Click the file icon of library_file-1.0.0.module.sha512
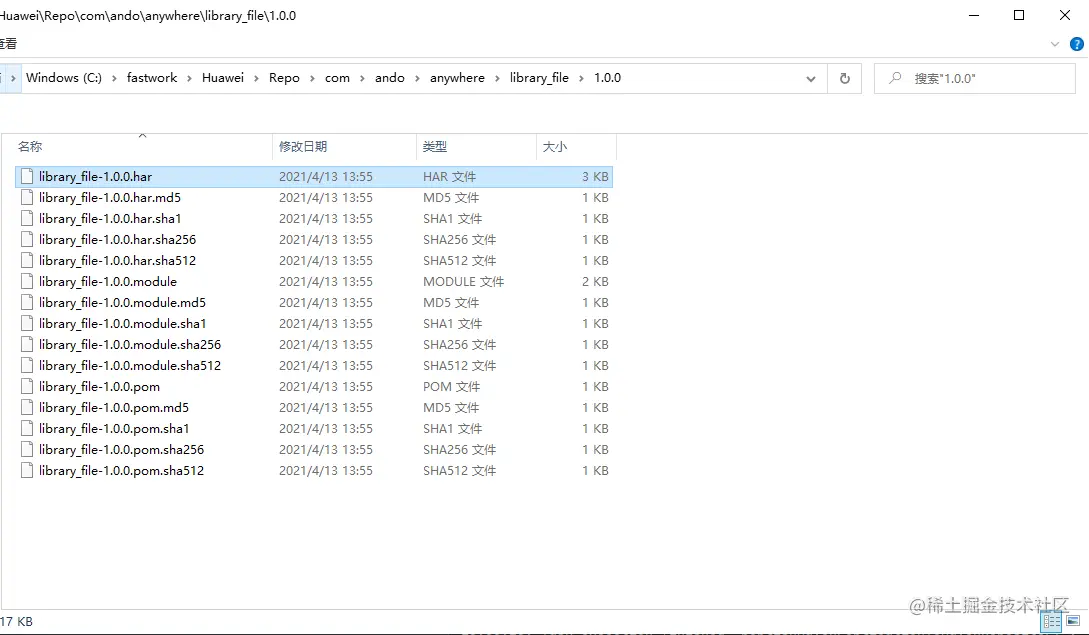Image resolution: width=1089 pixels, height=635 pixels. (27, 365)
